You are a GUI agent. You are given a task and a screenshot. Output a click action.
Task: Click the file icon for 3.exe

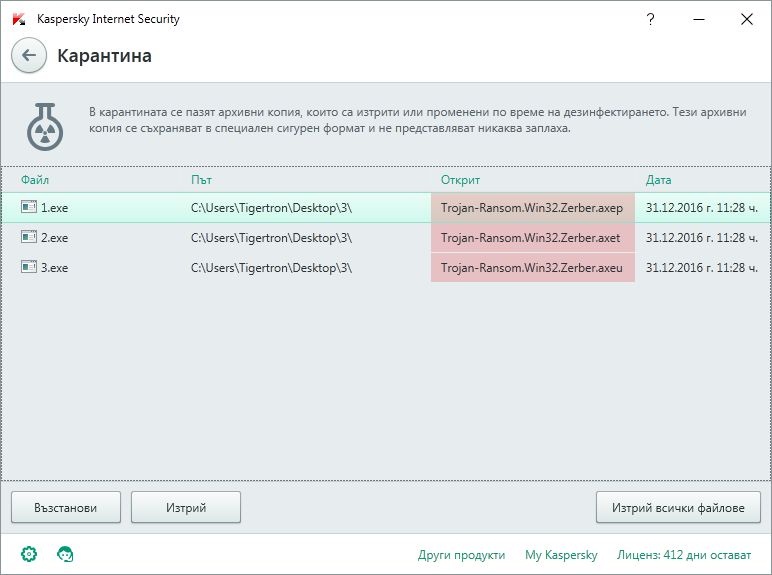(x=29, y=267)
